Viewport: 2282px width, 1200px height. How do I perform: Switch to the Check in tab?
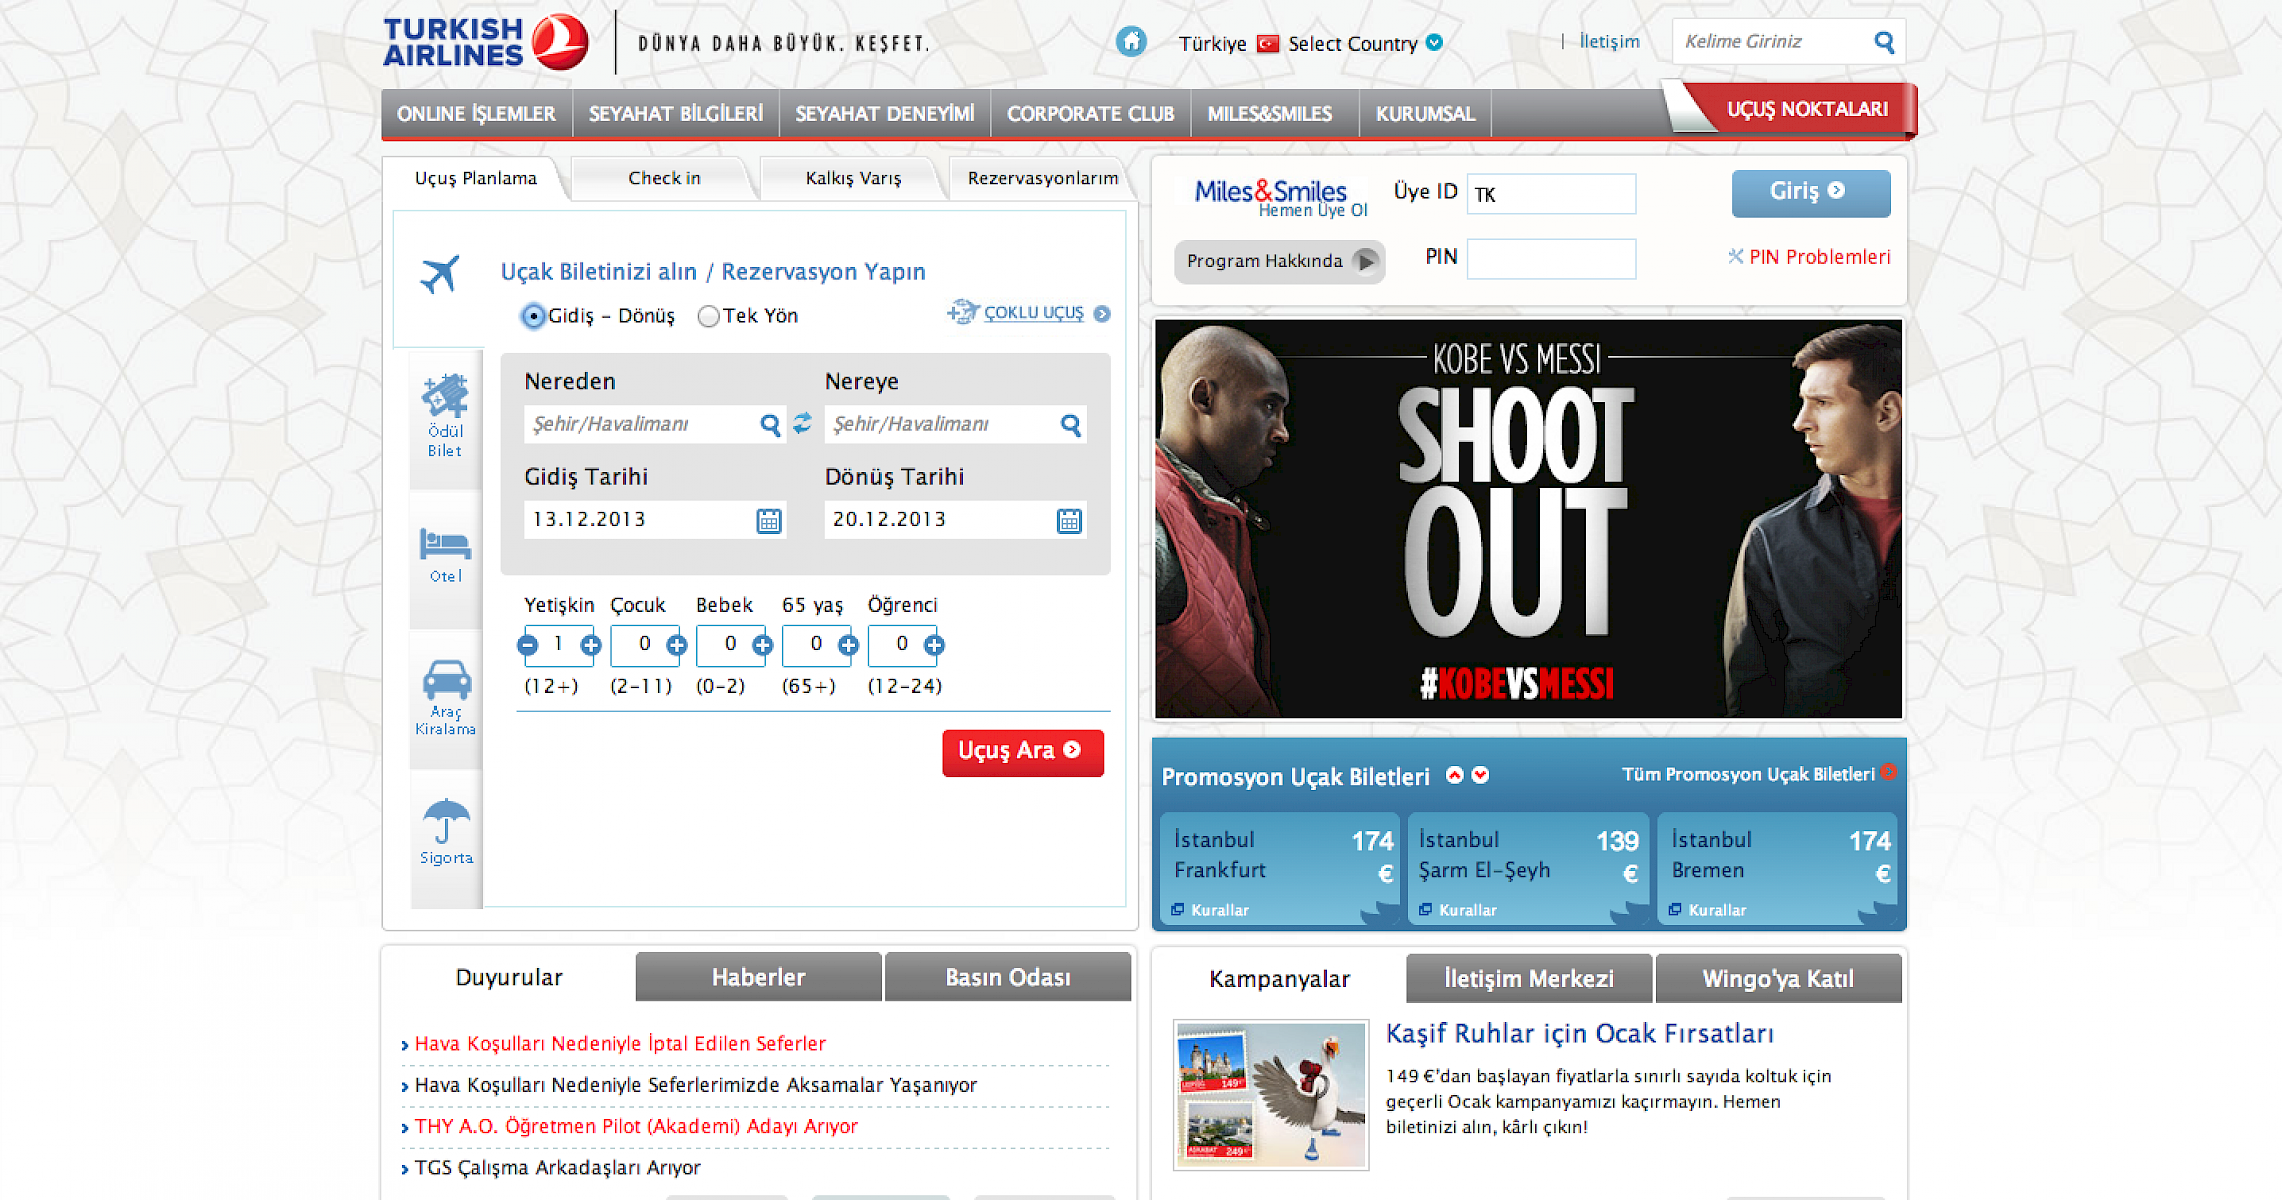click(664, 178)
